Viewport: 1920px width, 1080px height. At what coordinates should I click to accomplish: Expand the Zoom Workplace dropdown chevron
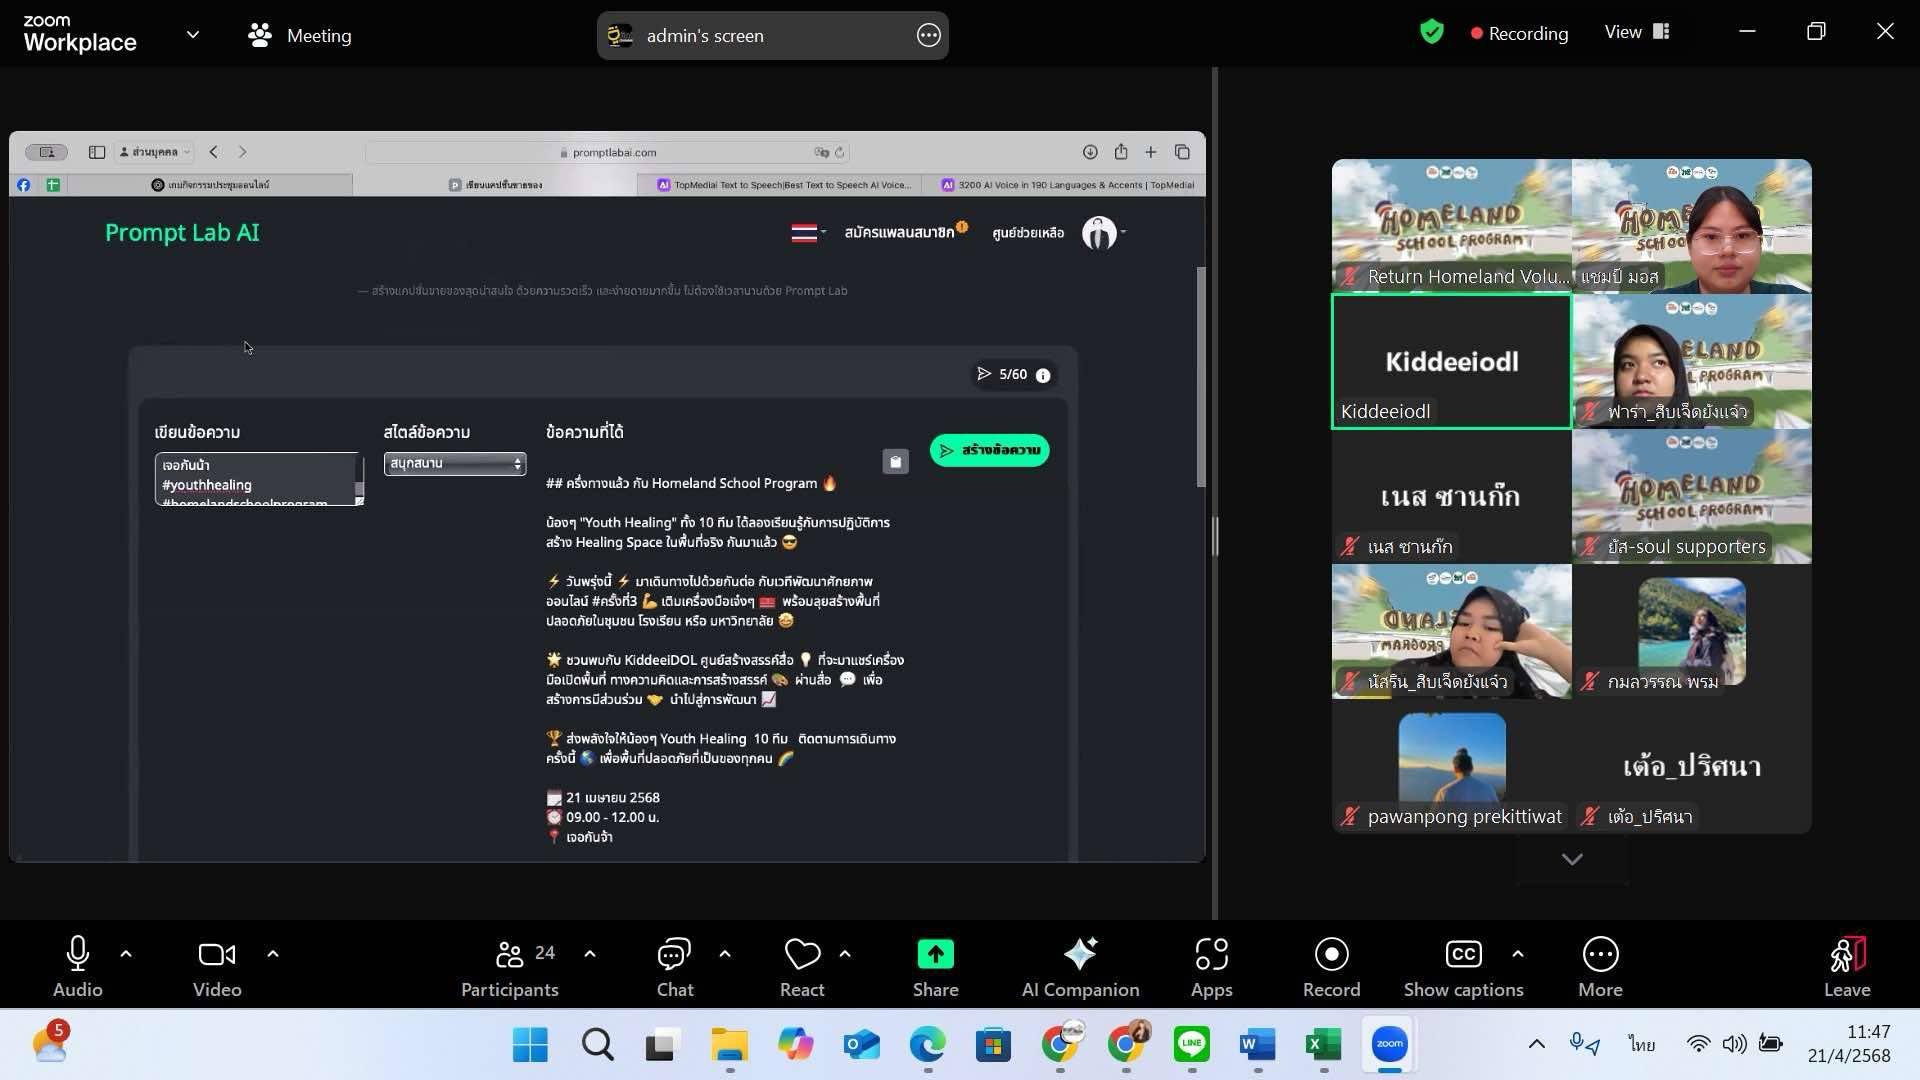pyautogui.click(x=193, y=35)
